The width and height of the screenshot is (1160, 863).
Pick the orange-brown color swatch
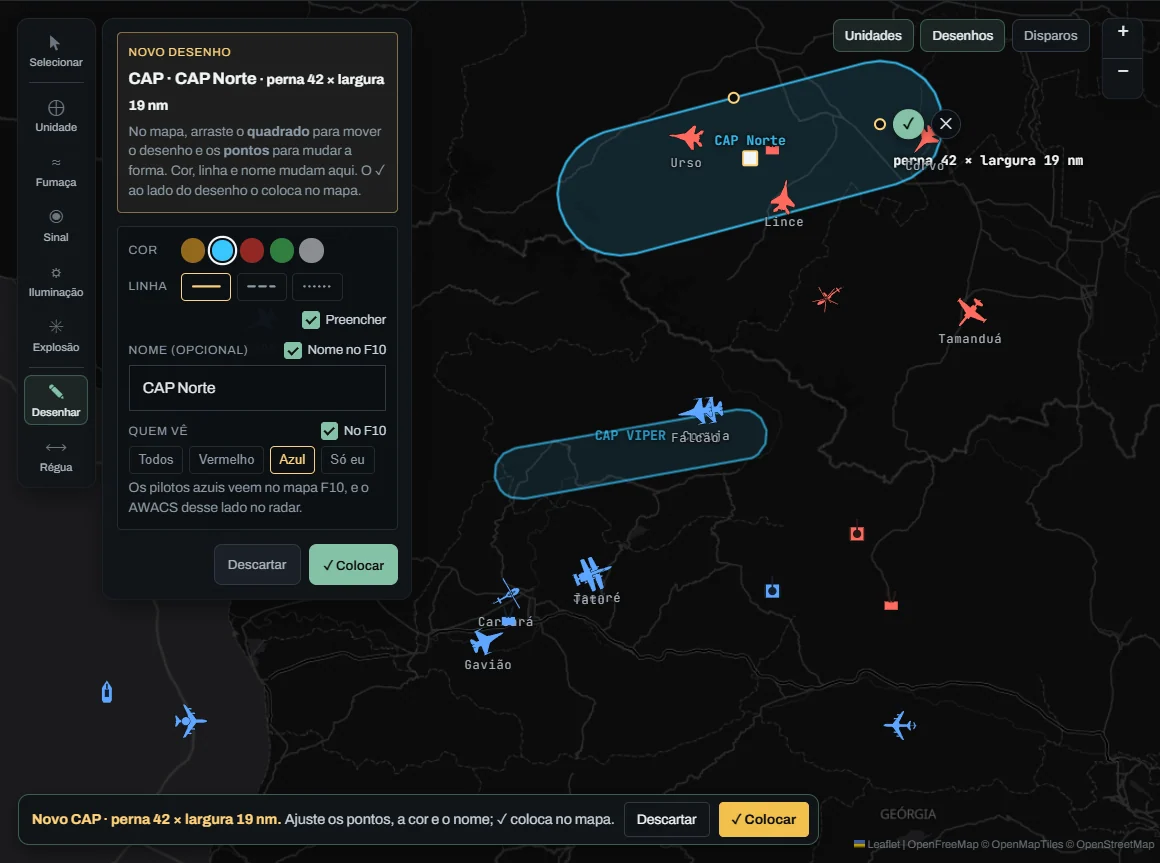192,251
